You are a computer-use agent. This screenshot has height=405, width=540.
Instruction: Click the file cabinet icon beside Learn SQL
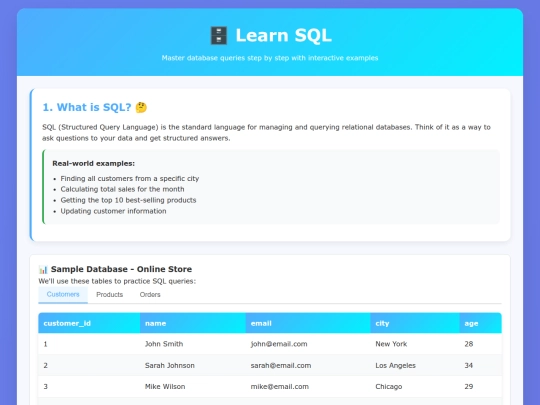pos(219,35)
